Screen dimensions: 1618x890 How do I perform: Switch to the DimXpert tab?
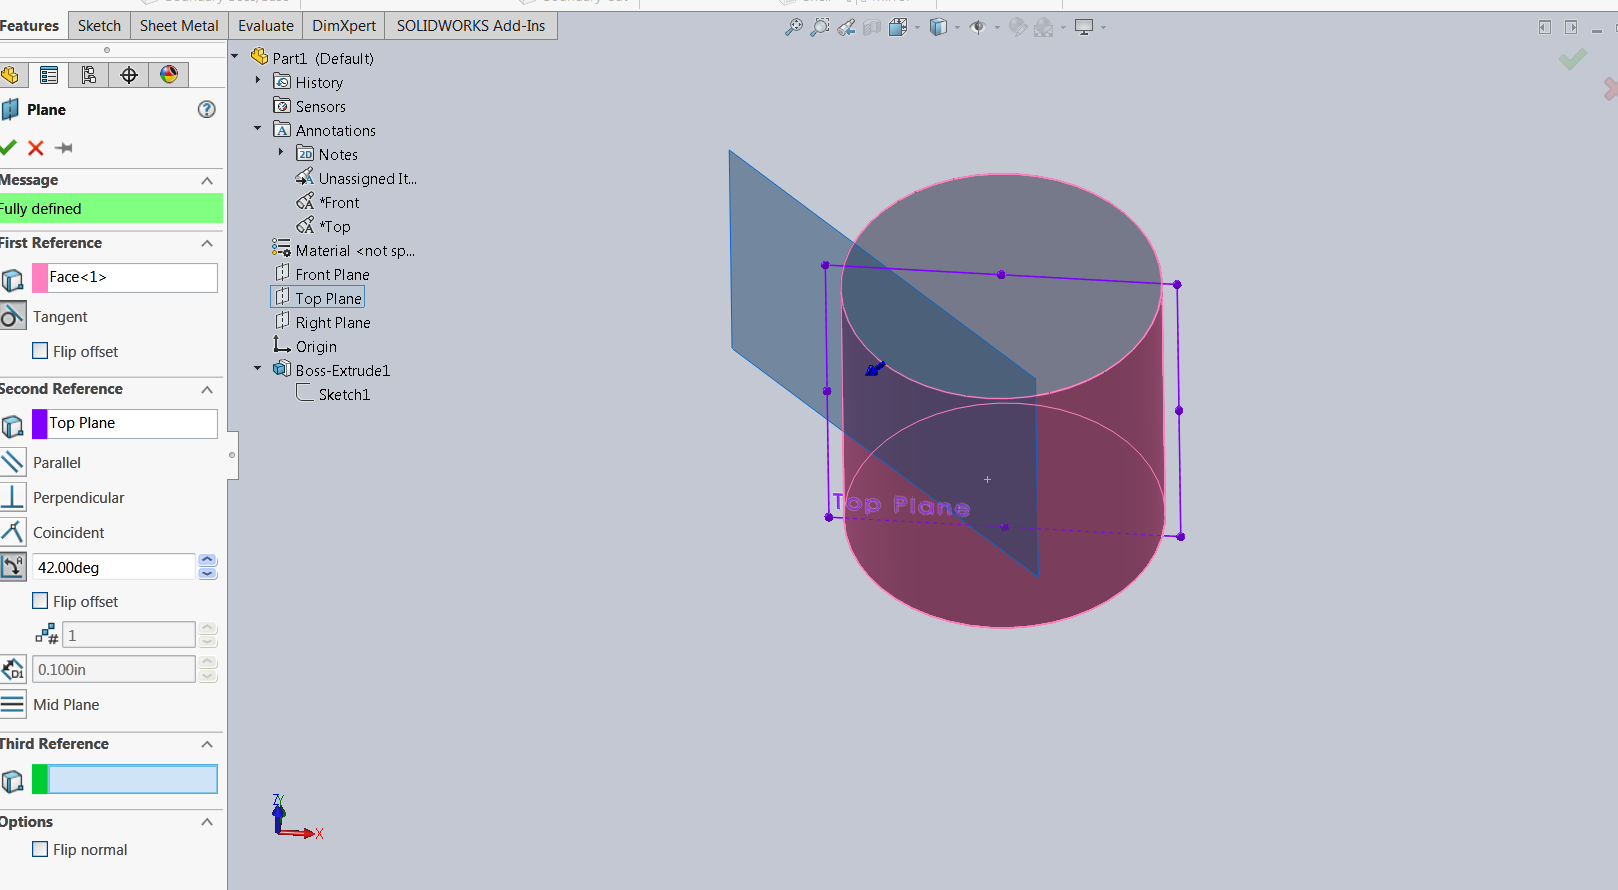344,25
